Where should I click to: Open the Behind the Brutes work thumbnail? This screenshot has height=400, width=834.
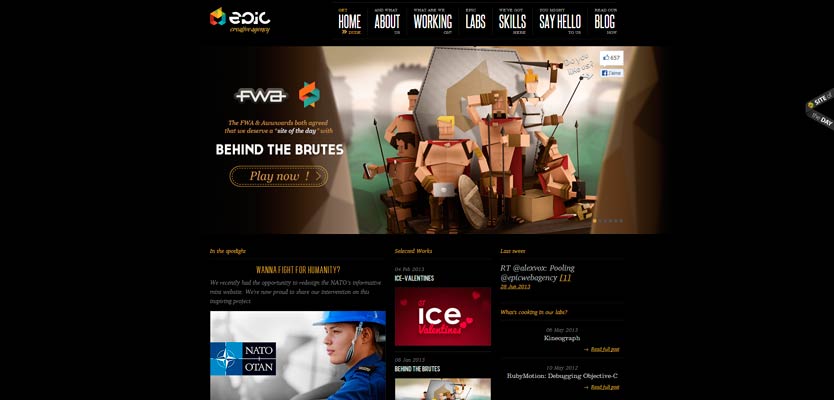[x=443, y=389]
